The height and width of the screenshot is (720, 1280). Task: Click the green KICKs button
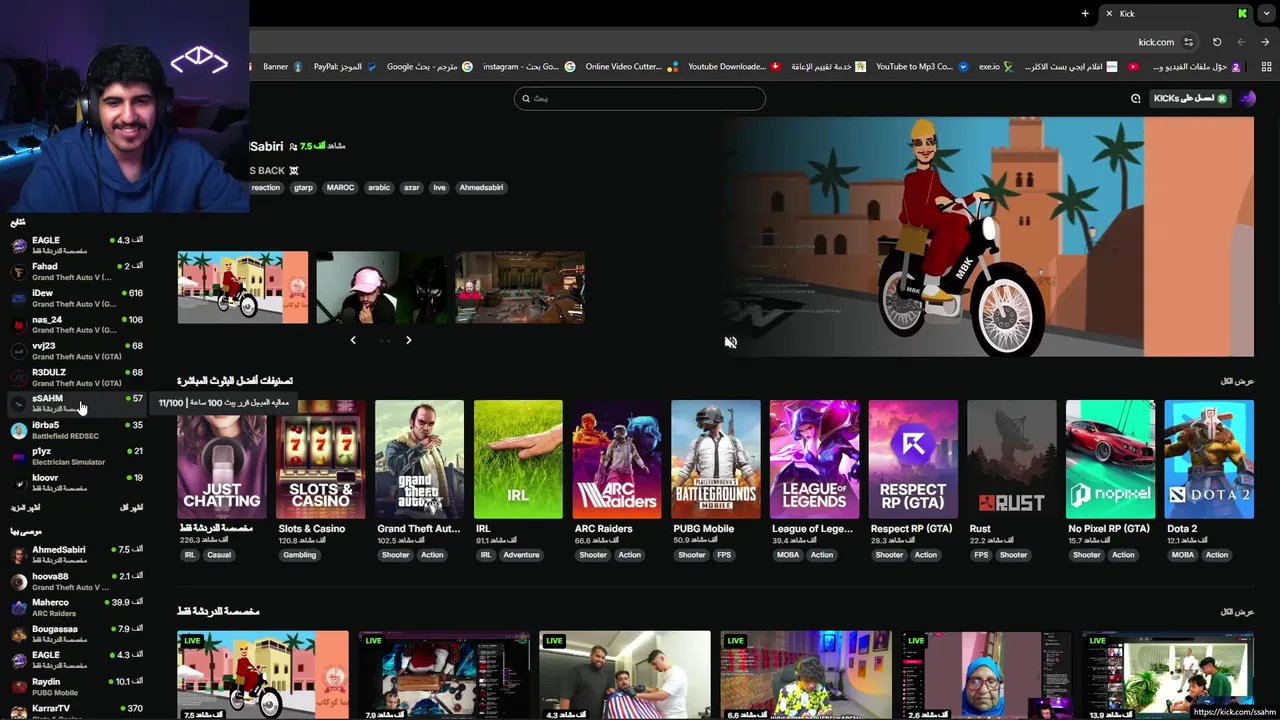(x=1190, y=98)
